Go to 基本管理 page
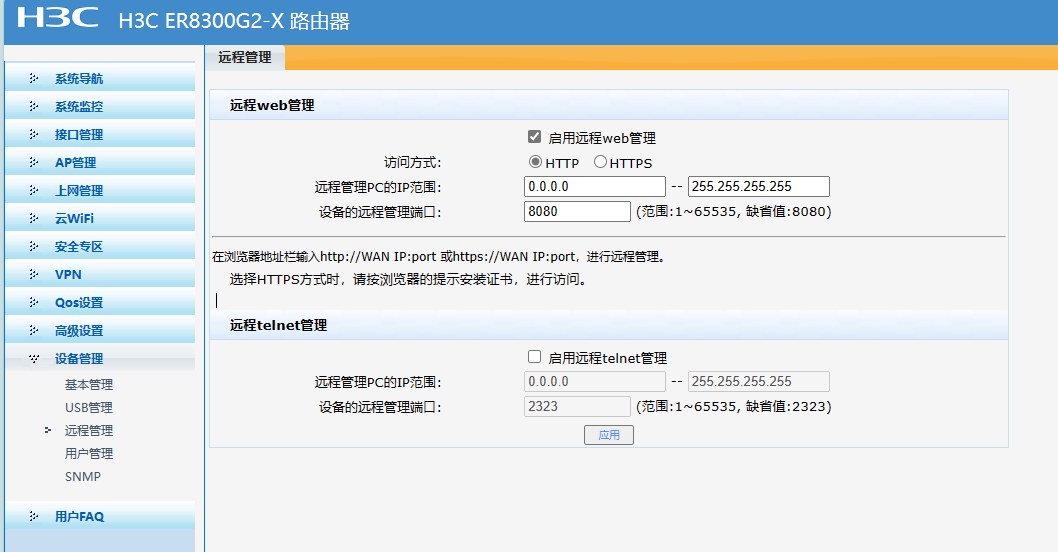The width and height of the screenshot is (1058, 552). tap(88, 385)
